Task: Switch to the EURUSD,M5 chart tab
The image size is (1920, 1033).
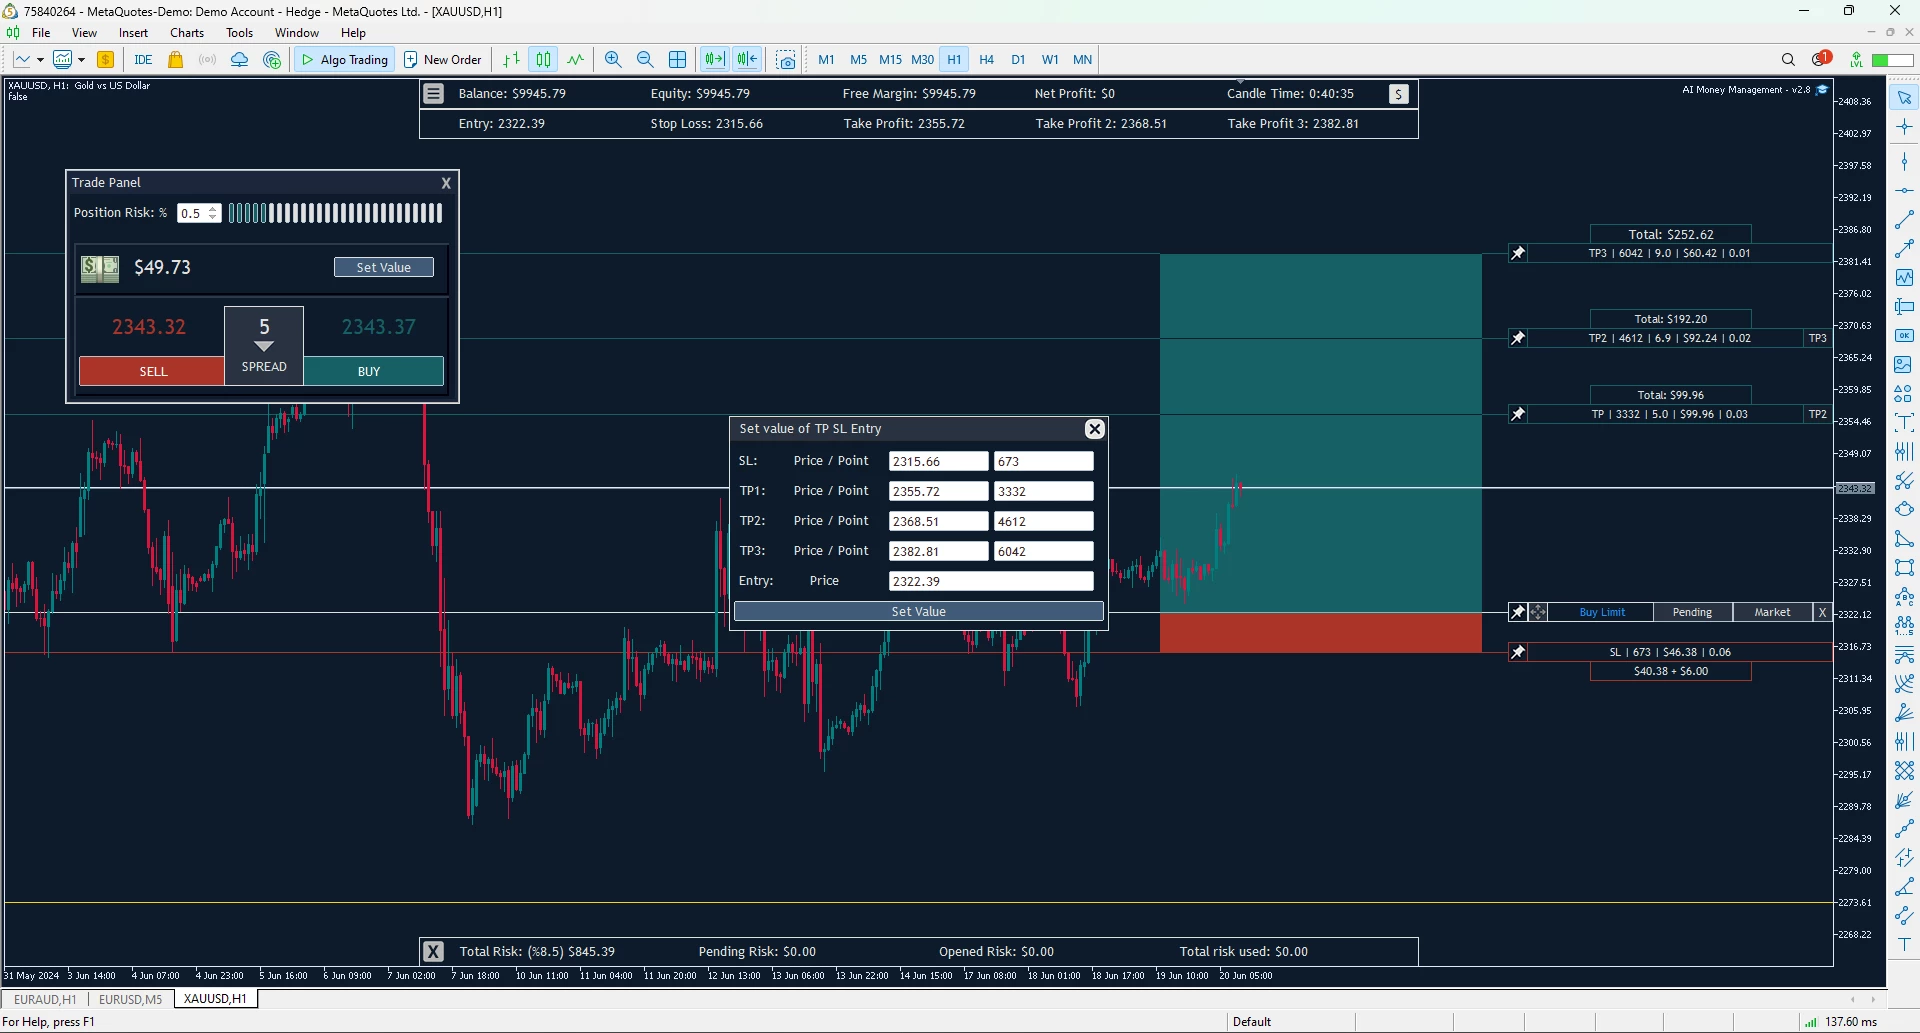Action: pos(130,999)
